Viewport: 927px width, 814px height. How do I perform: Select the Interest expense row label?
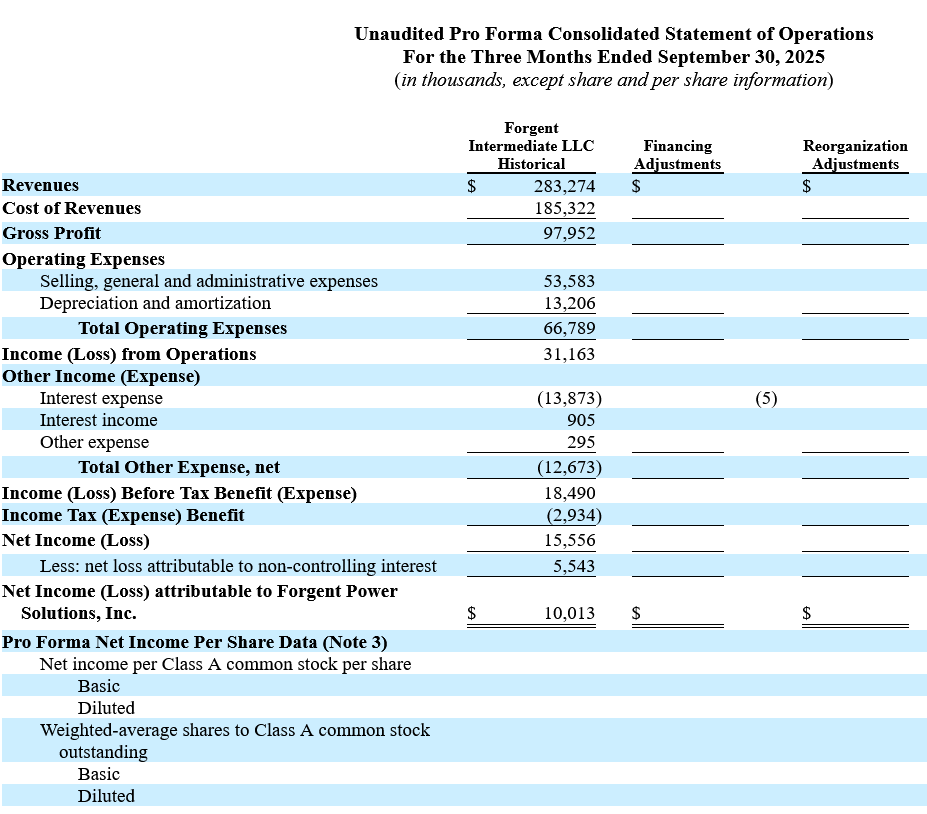(101, 398)
